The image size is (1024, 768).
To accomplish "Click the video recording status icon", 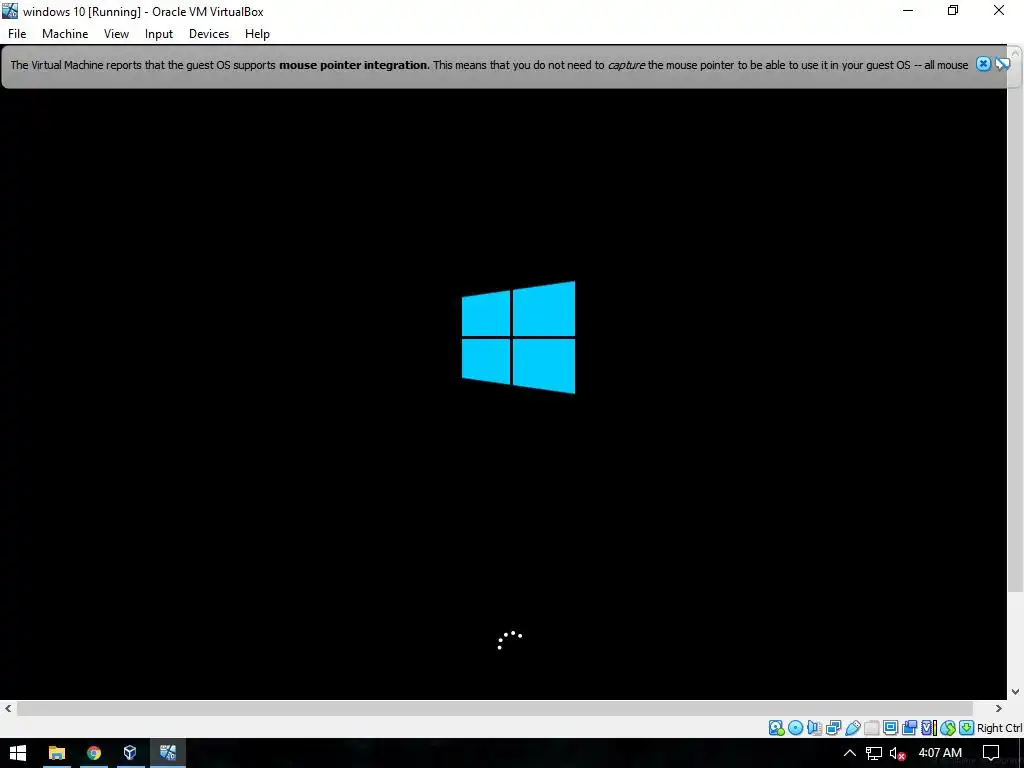I will coord(909,728).
